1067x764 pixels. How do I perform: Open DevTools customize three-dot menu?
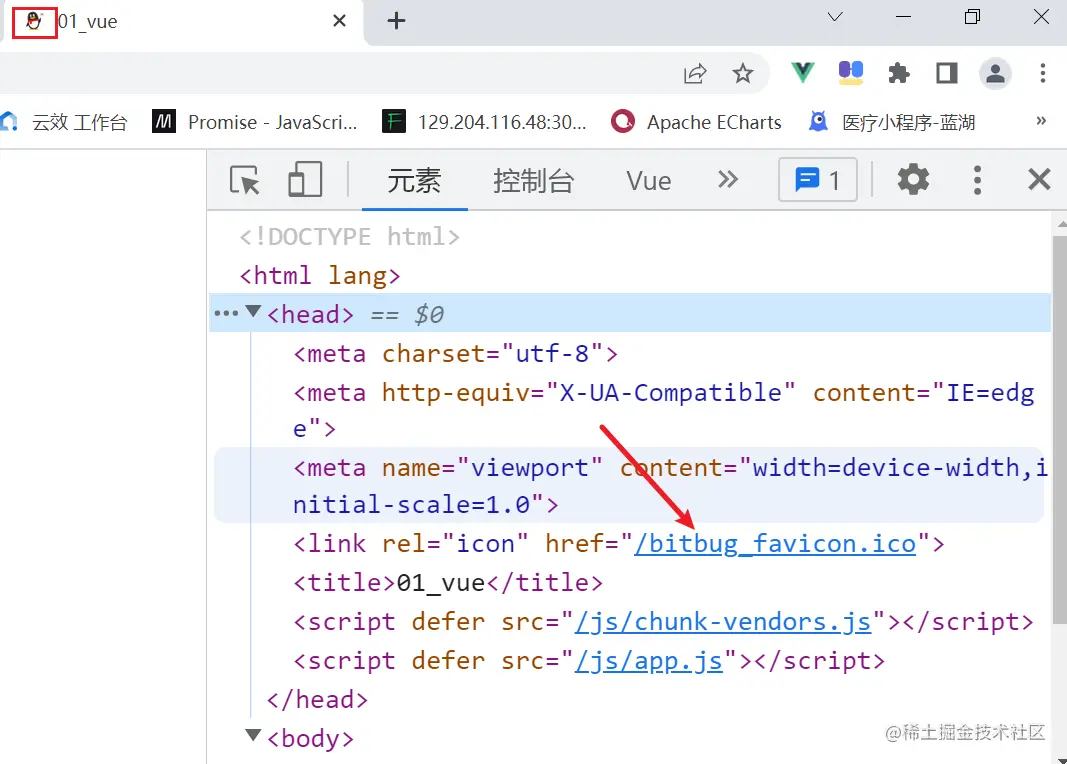point(977,180)
